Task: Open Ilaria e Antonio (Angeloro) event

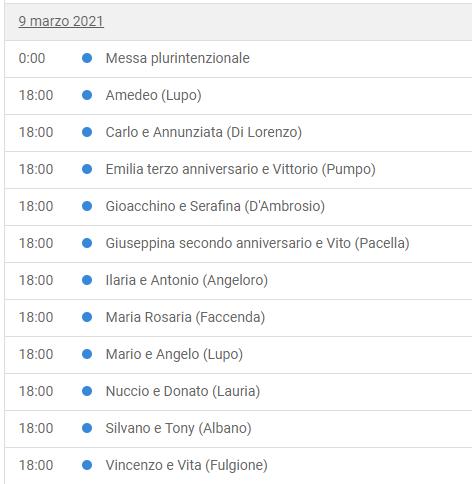Action: click(187, 280)
